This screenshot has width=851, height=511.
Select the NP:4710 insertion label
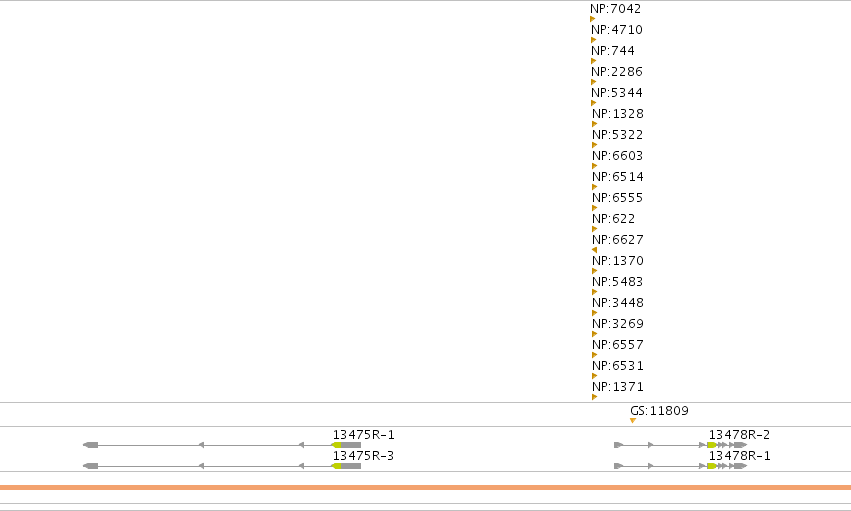[617, 30]
